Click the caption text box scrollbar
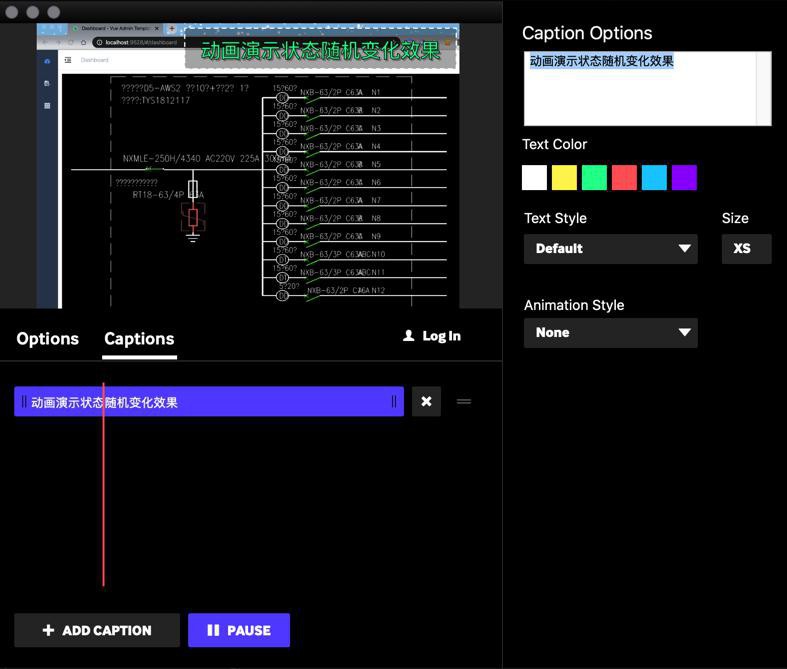Image resolution: width=787 pixels, height=669 pixels. (764, 88)
